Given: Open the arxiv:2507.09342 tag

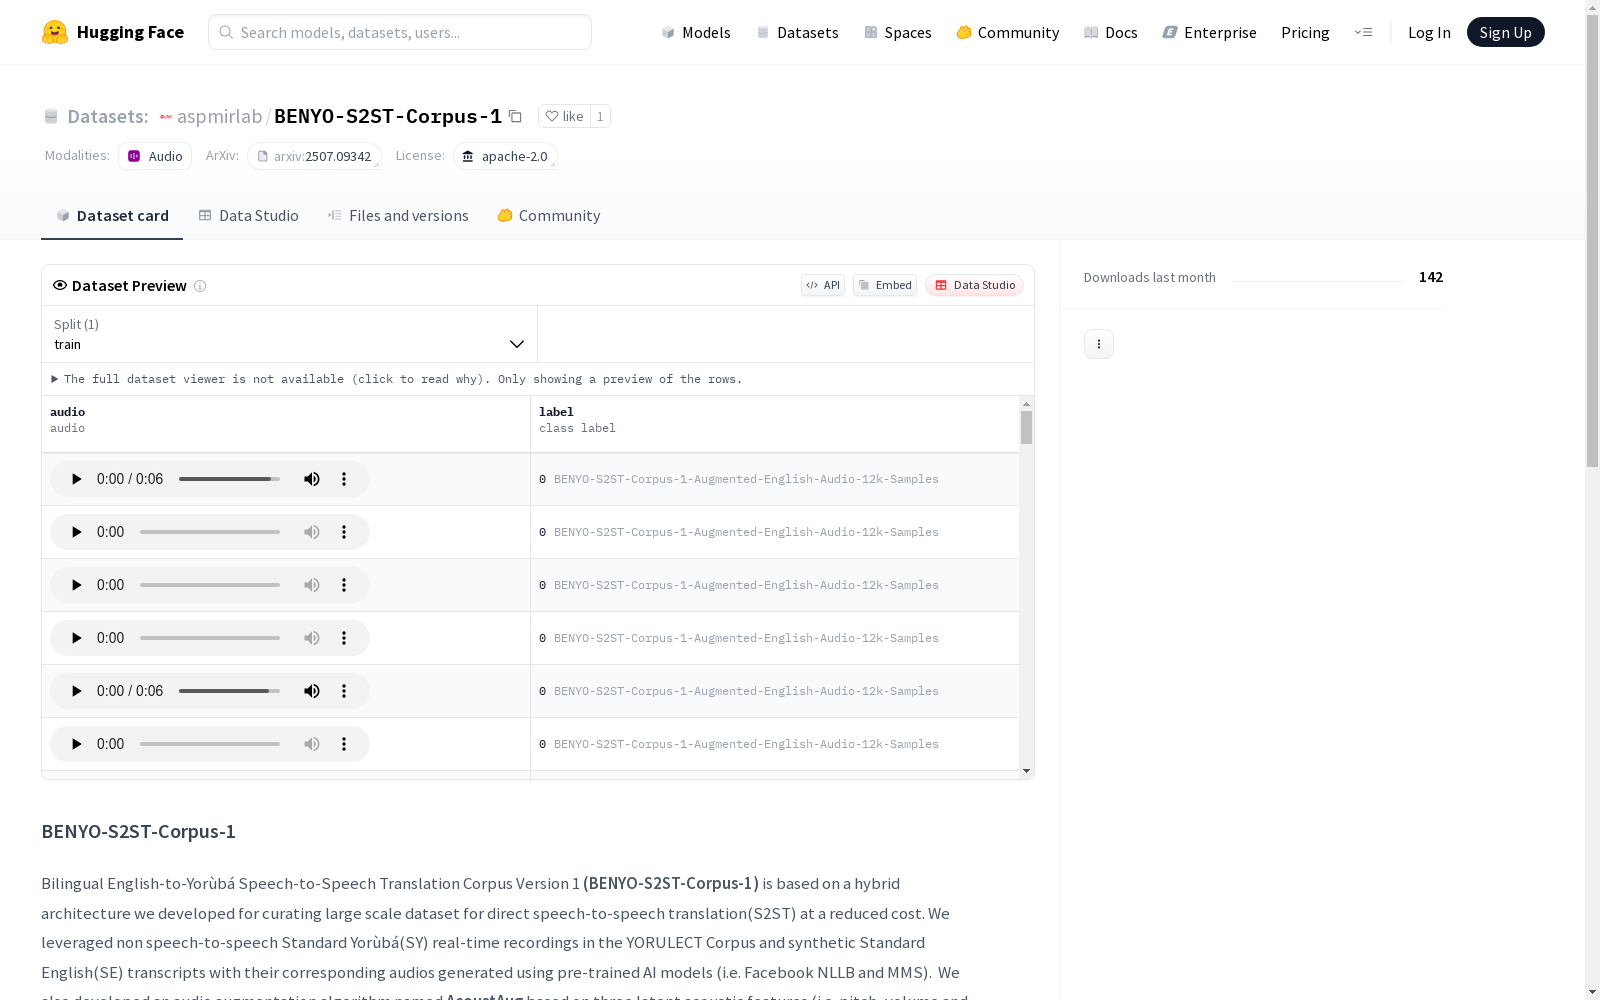Looking at the screenshot, I should [x=314, y=156].
